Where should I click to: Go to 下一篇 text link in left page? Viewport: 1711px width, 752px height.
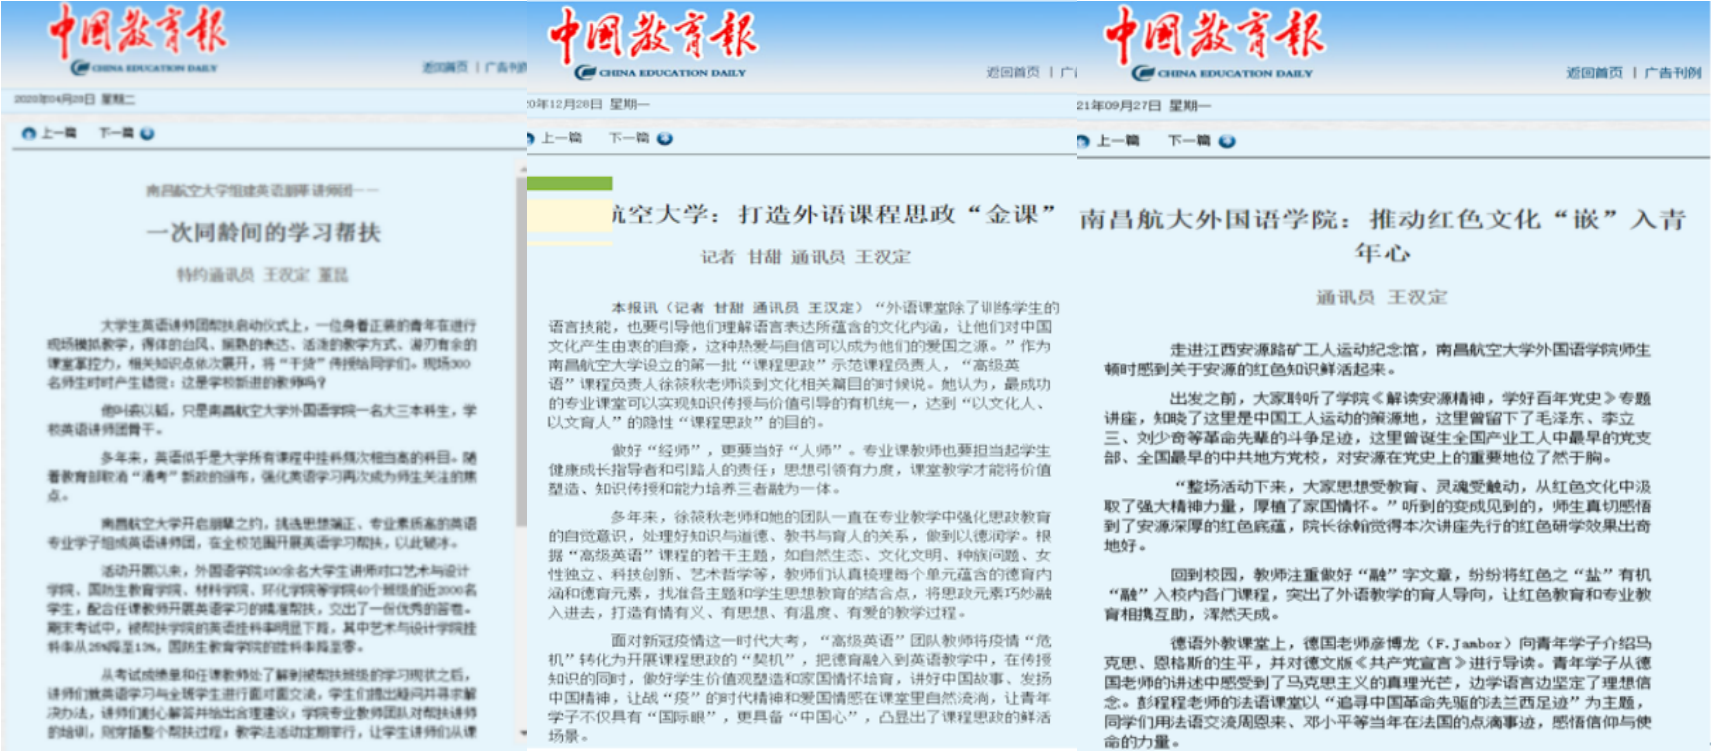point(116,133)
